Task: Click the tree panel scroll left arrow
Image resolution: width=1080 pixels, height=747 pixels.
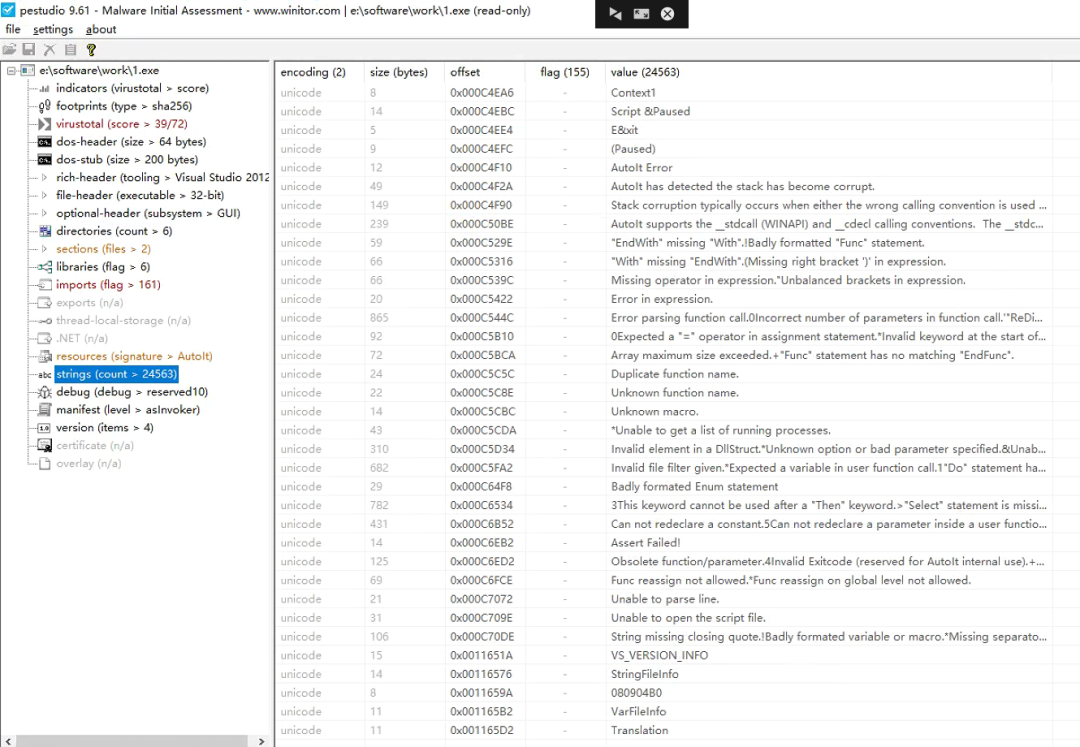Action: pos(8,741)
